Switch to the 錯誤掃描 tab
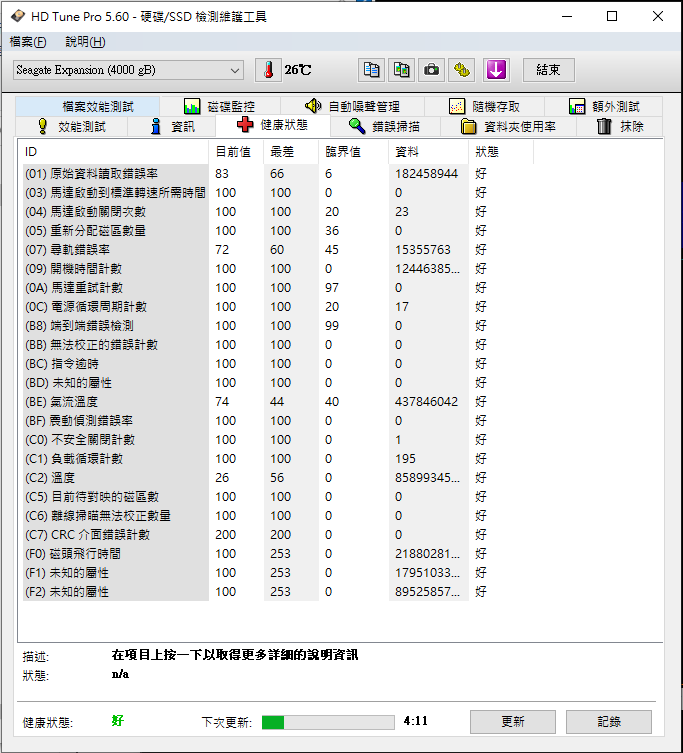Screen dimensions: 683x753 tap(384, 127)
